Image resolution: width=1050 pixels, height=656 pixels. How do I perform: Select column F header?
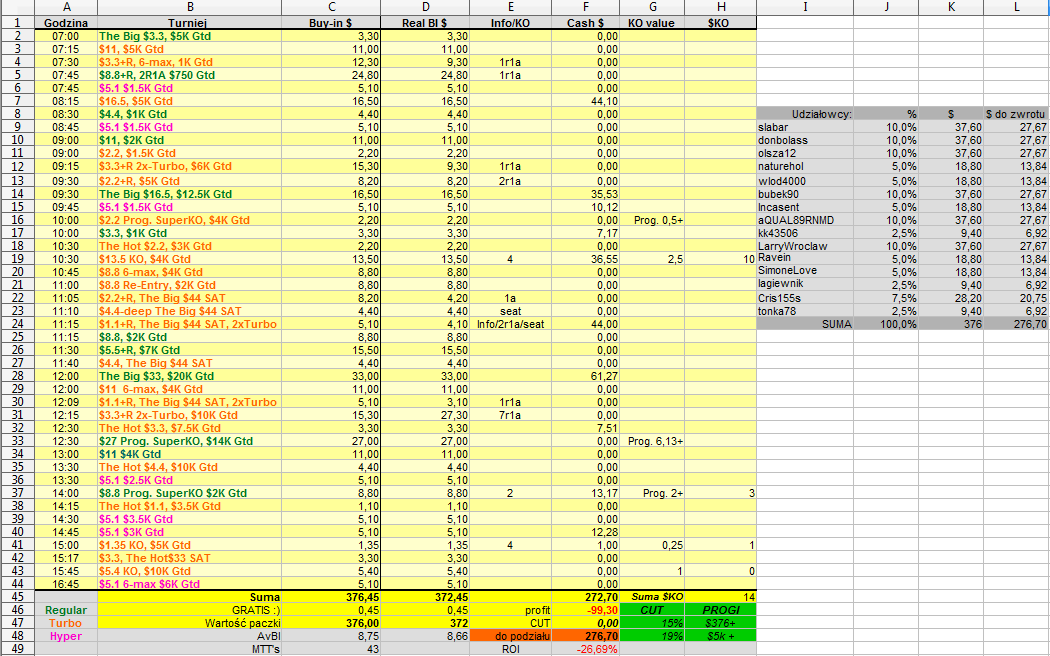coord(585,7)
